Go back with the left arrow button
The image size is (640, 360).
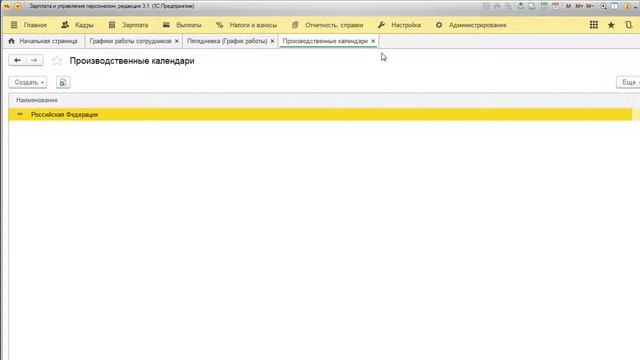[x=17, y=60]
